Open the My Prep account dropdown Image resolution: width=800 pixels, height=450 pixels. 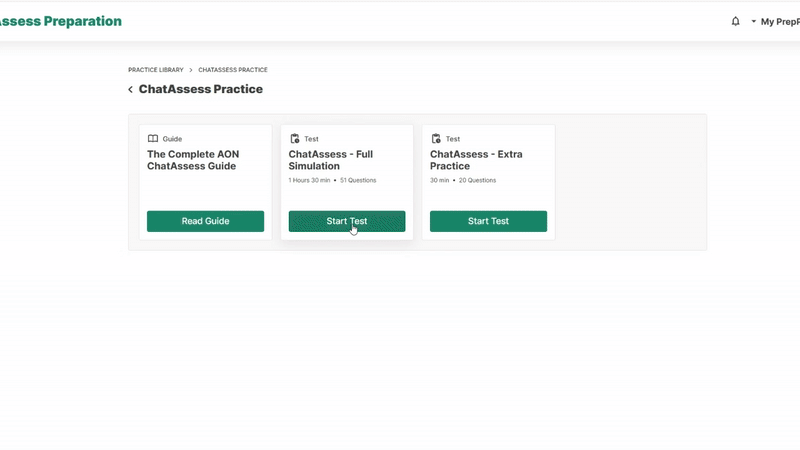click(775, 21)
